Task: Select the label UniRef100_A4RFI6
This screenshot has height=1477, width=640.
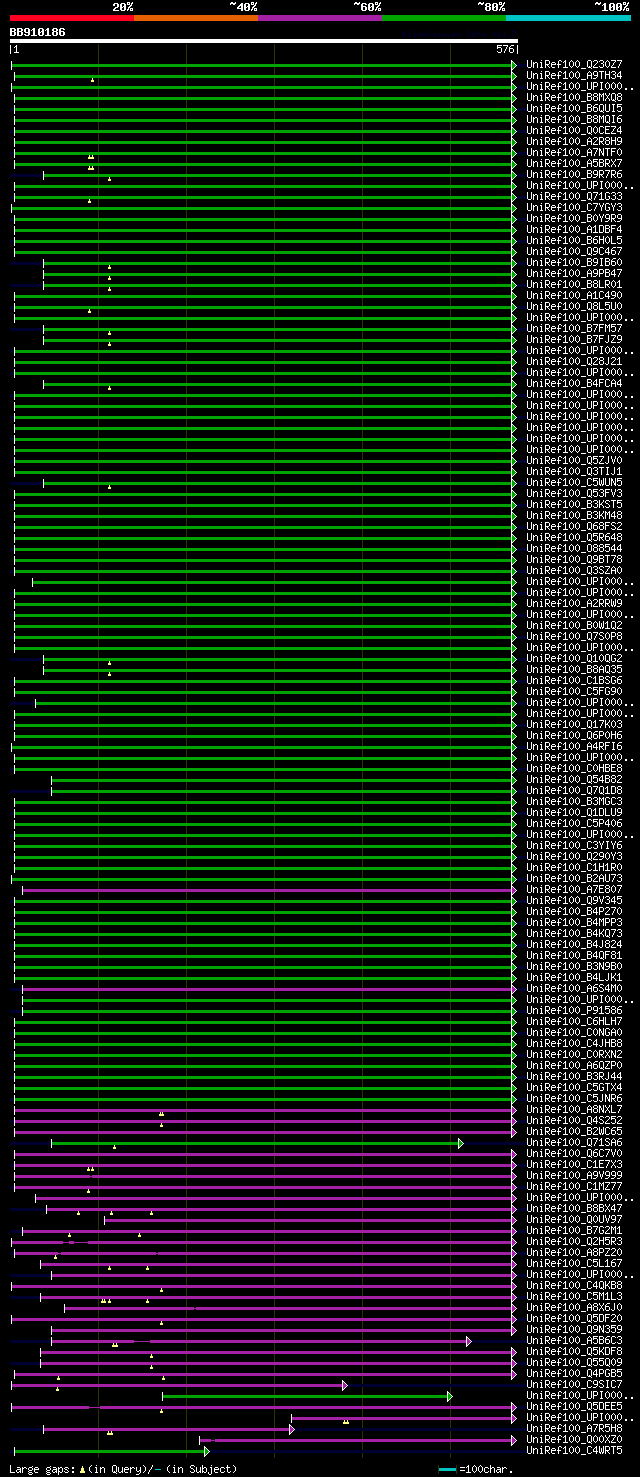Action: coord(574,746)
